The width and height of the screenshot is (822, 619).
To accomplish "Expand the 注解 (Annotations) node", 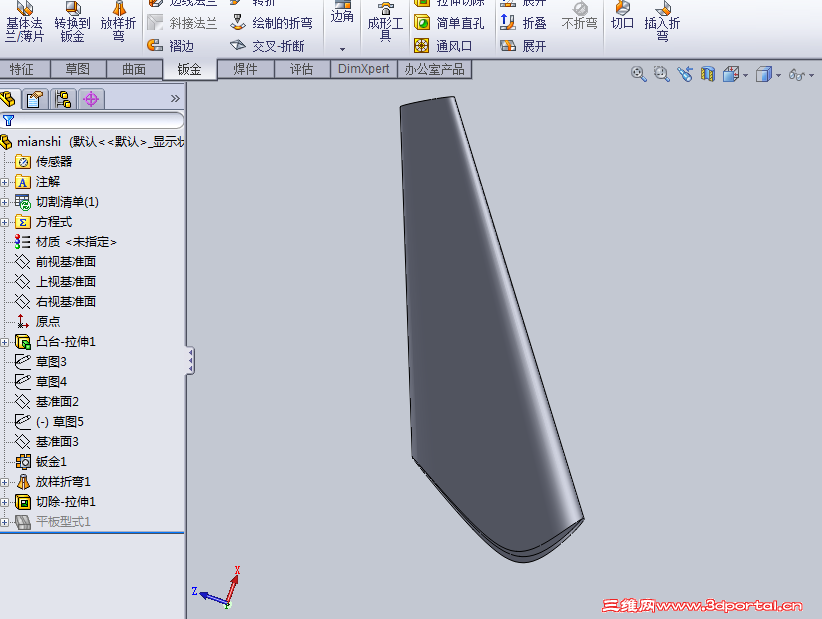I will pos(5,182).
